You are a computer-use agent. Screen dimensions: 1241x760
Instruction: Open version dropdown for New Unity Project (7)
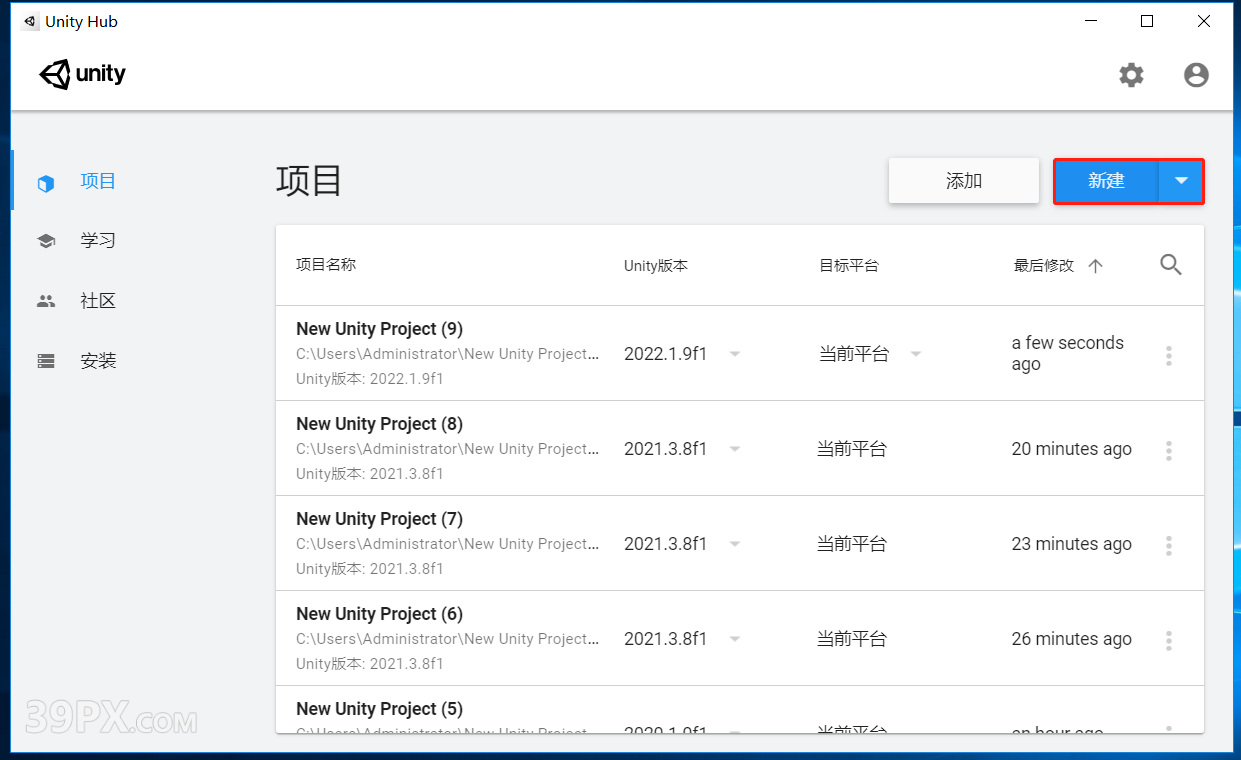pos(735,544)
